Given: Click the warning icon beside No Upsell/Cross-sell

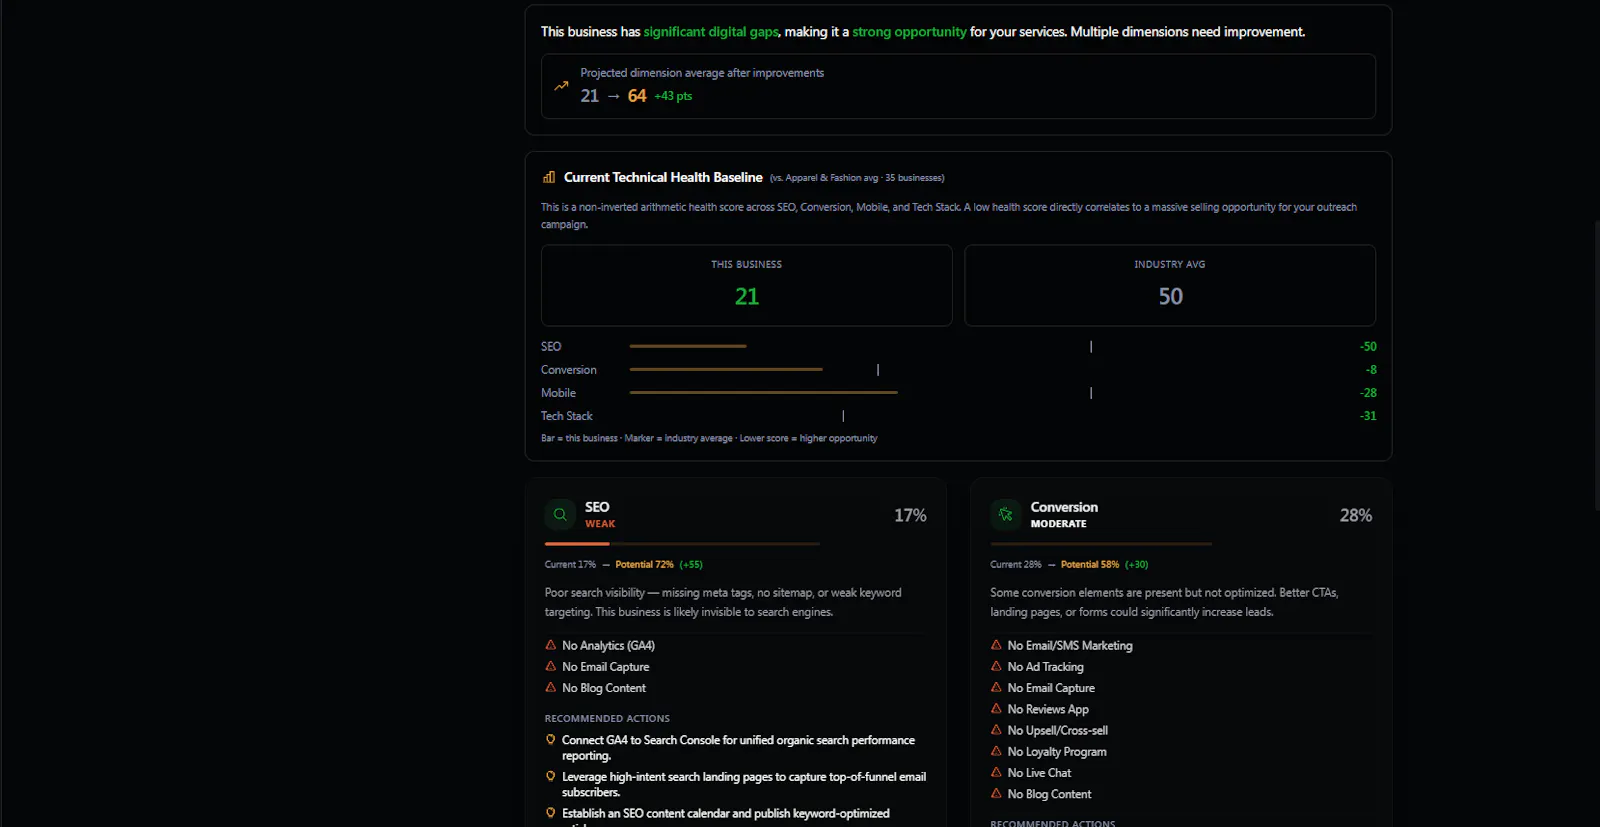Looking at the screenshot, I should pyautogui.click(x=996, y=730).
